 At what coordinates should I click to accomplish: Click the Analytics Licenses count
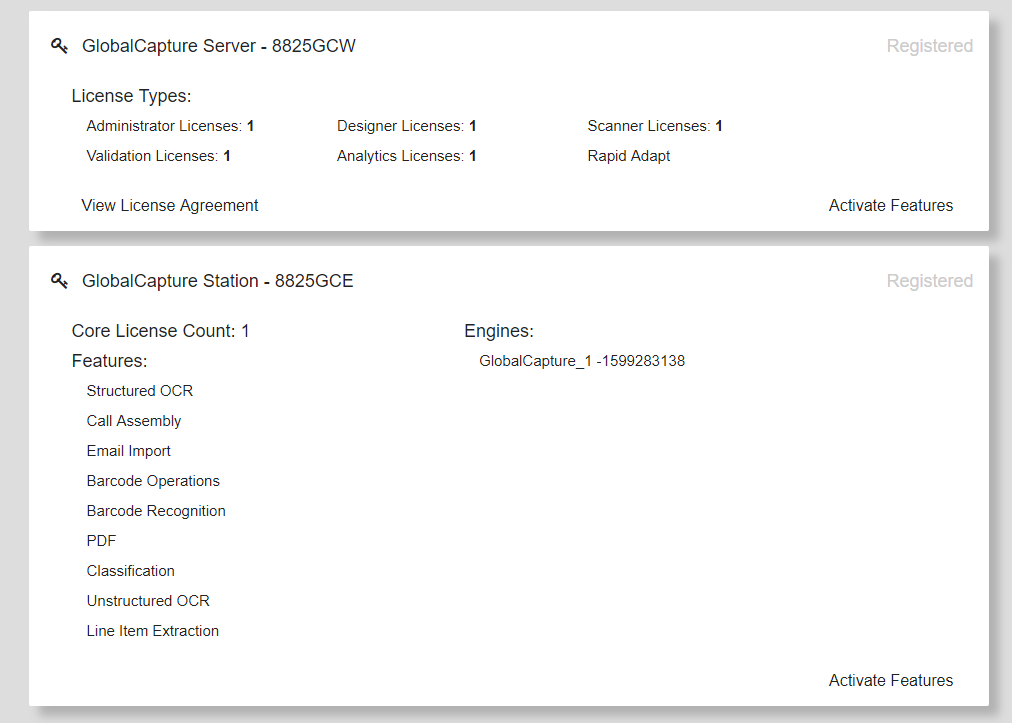coord(407,156)
